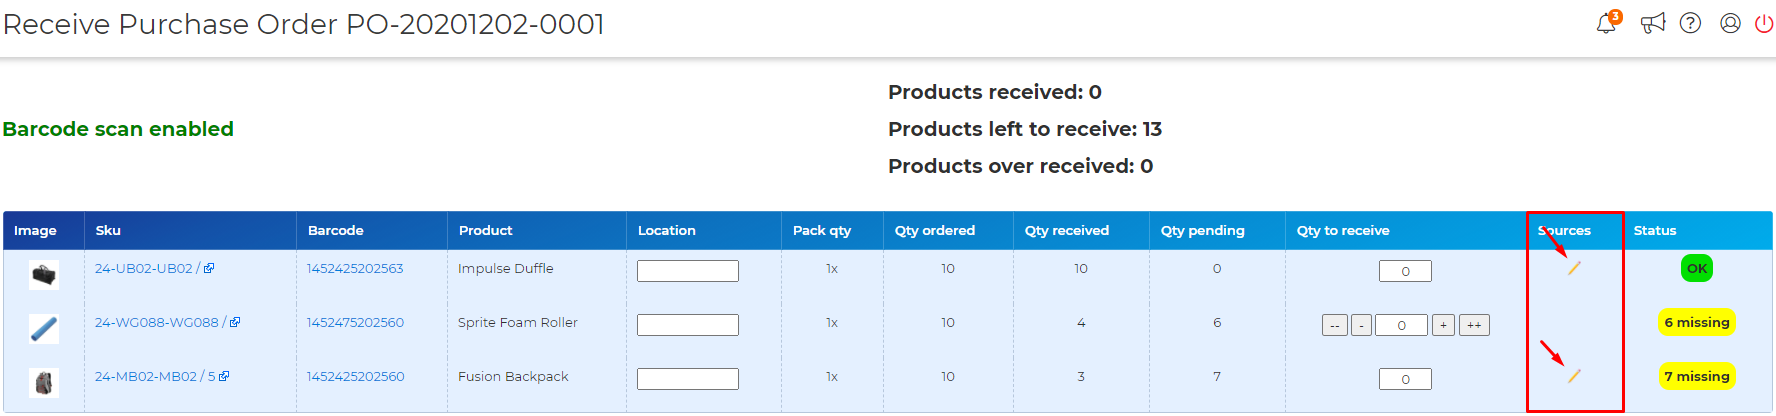Click the Impulse Duffle product thumbnail
Viewport: 1776px width, 416px height.
point(44,274)
